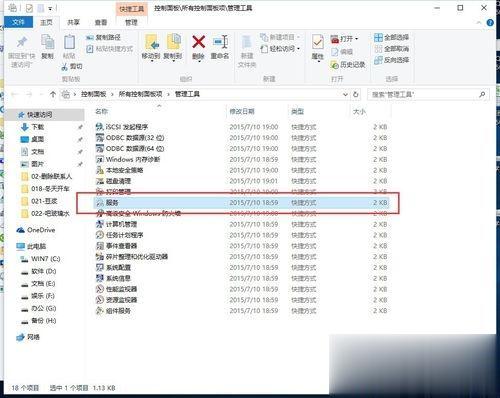Click the 重命名 icon
This screenshot has height=398, width=500.
220,42
